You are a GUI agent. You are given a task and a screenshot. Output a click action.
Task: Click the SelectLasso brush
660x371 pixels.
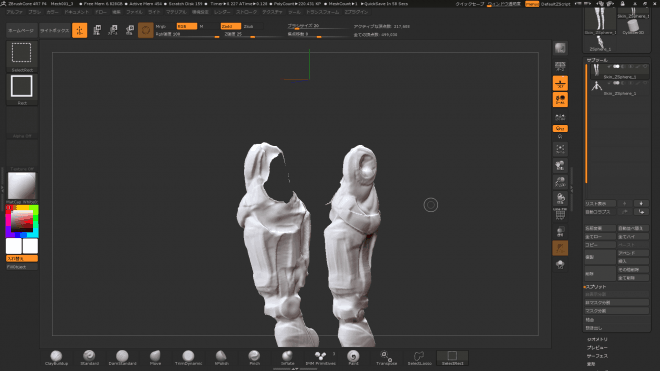pyautogui.click(x=419, y=358)
